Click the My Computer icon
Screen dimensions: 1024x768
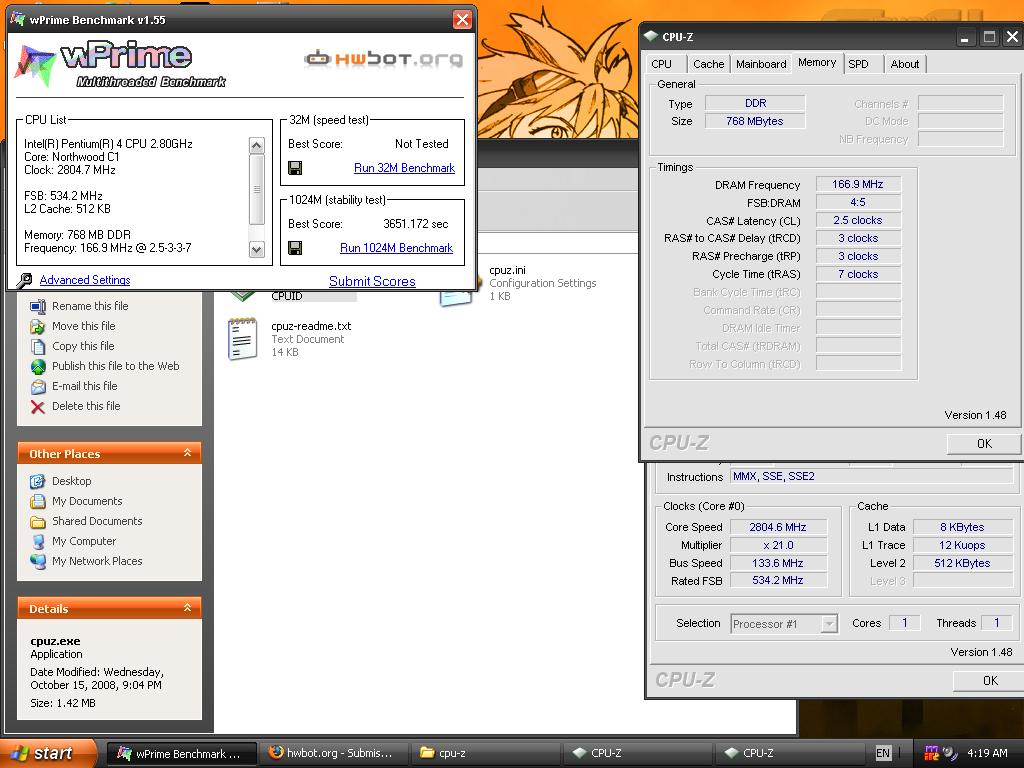pyautogui.click(x=38, y=541)
